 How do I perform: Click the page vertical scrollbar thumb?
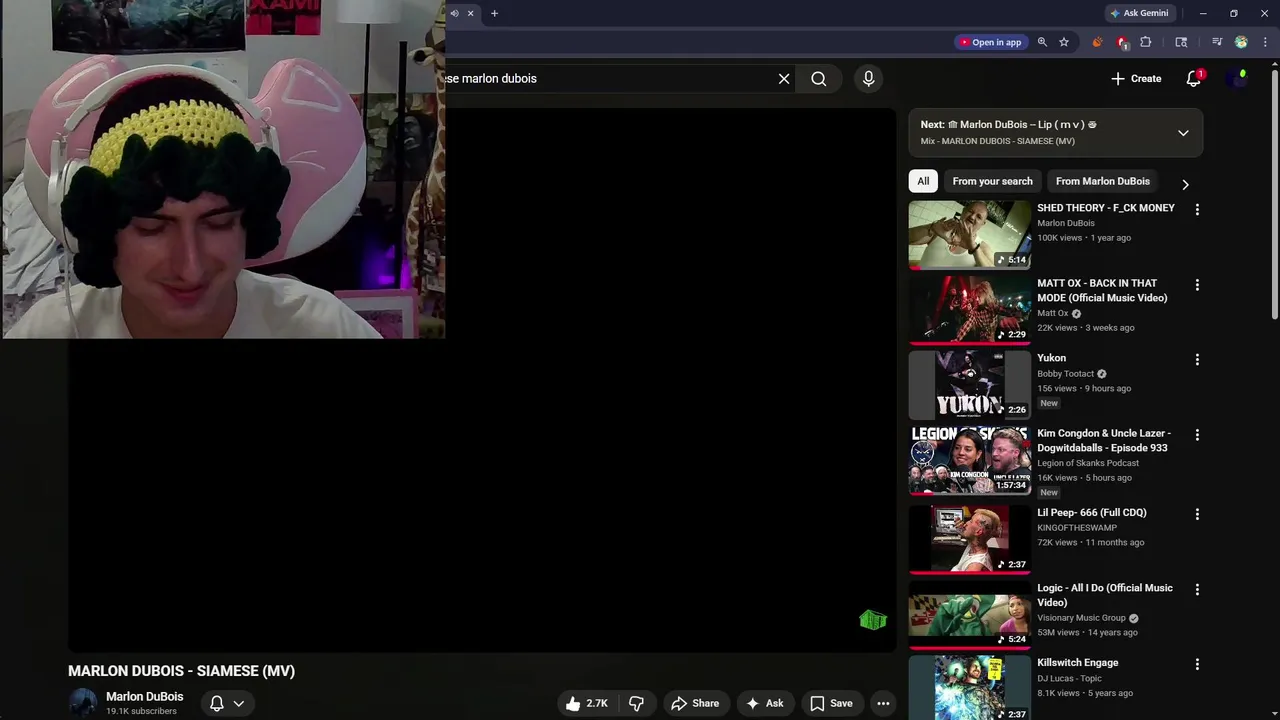[1274, 194]
